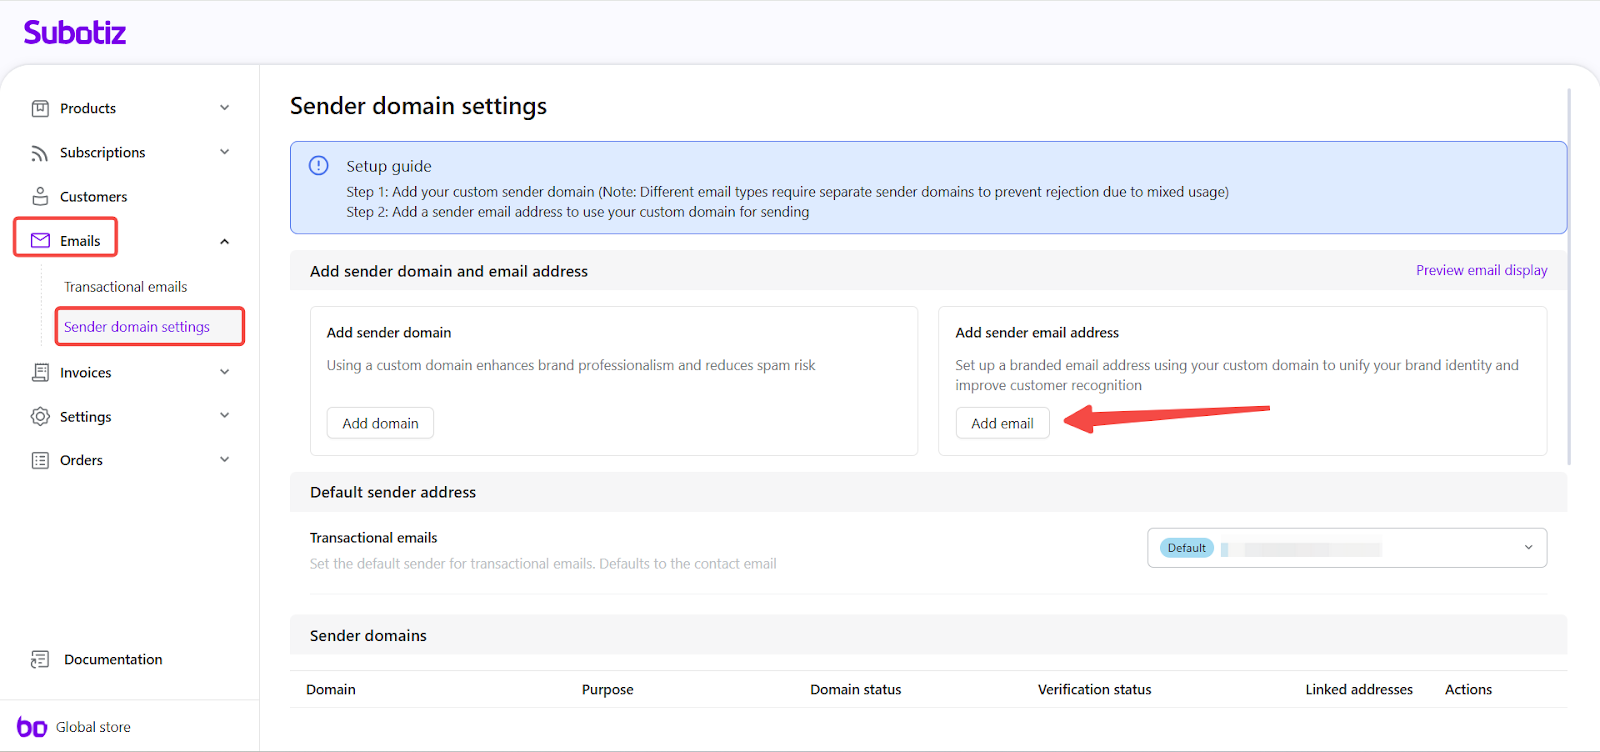
Task: Click the Subscriptions feed icon
Action: click(x=40, y=153)
